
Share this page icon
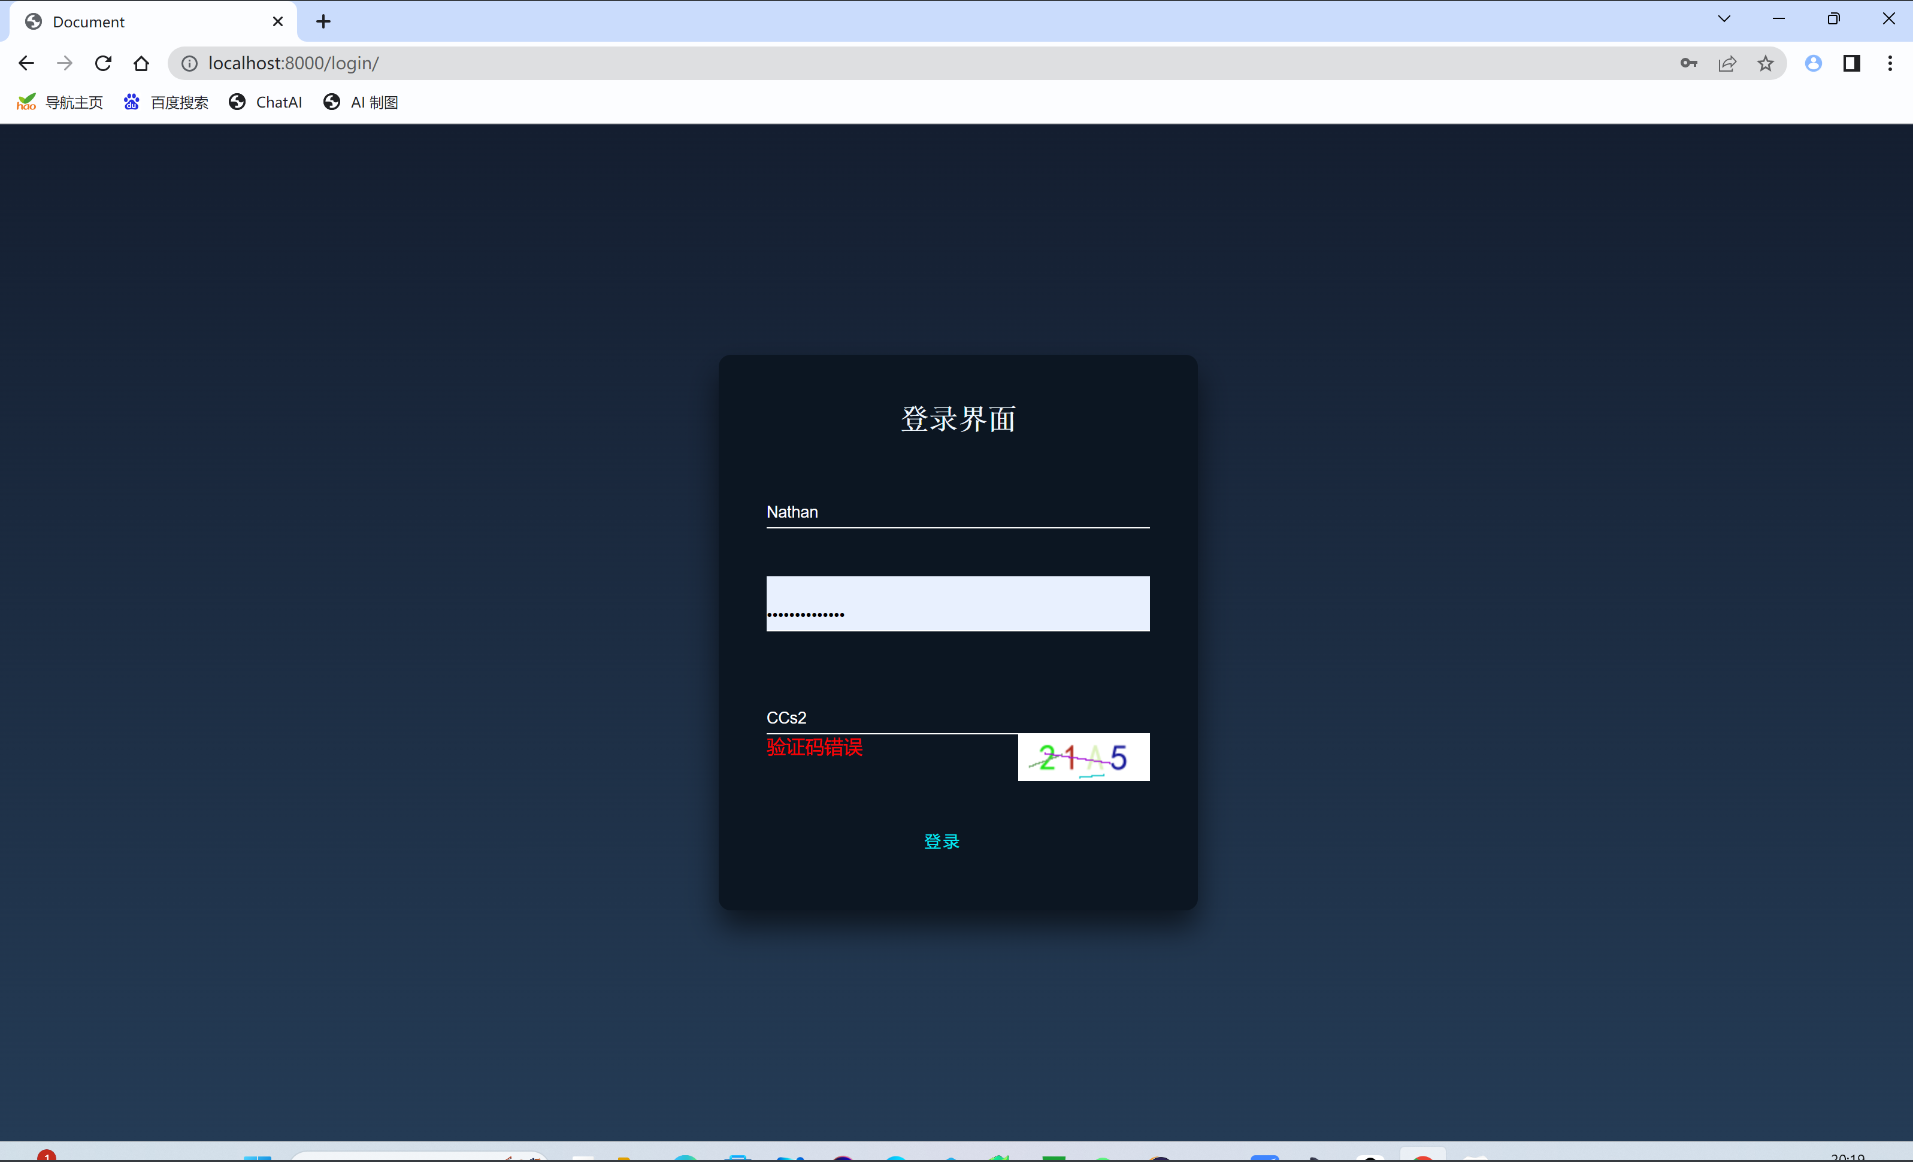coord(1727,63)
